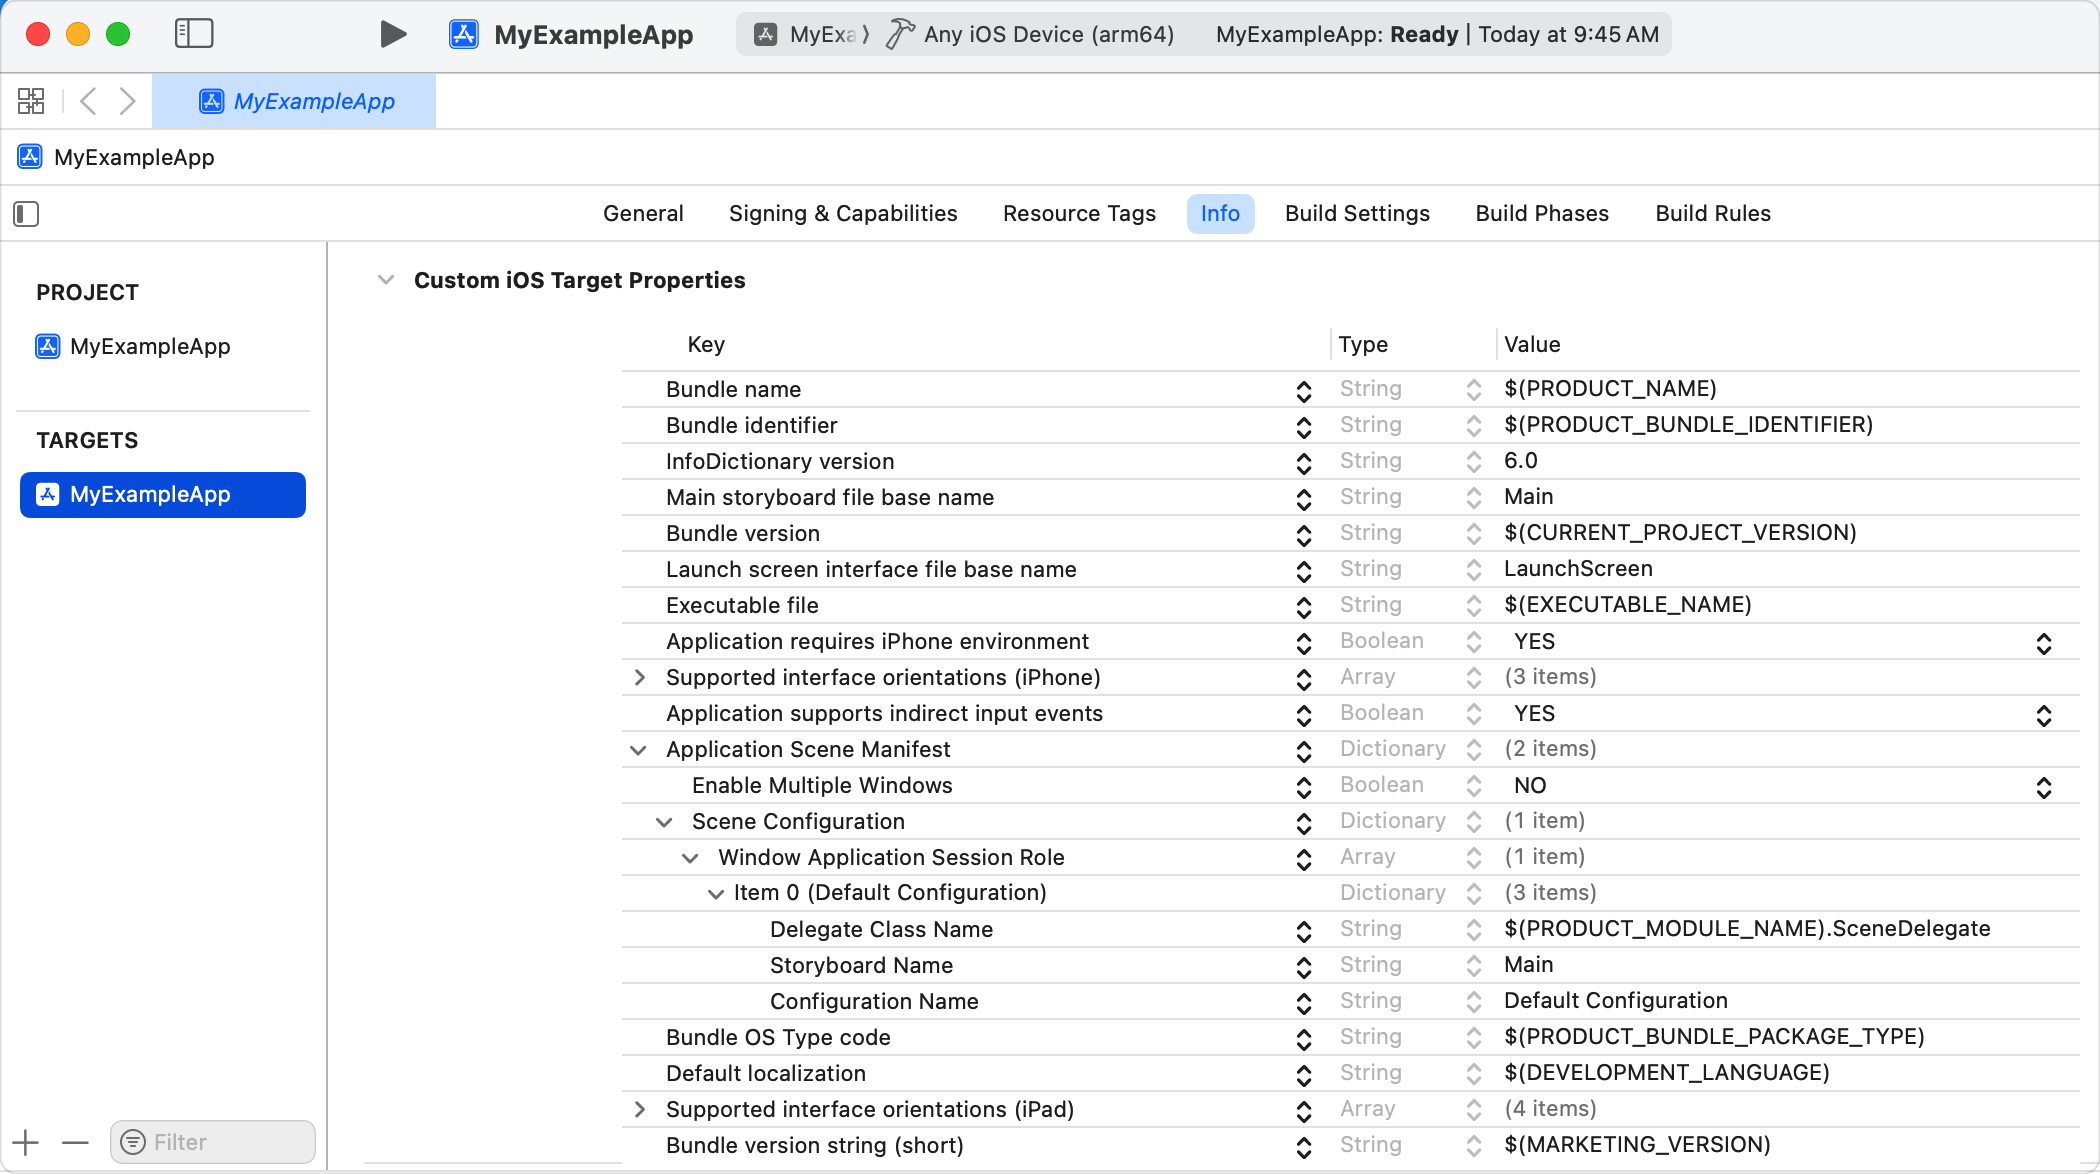2100x1174 pixels.
Task: Click Bundle name key stepper
Action: pyautogui.click(x=1303, y=390)
